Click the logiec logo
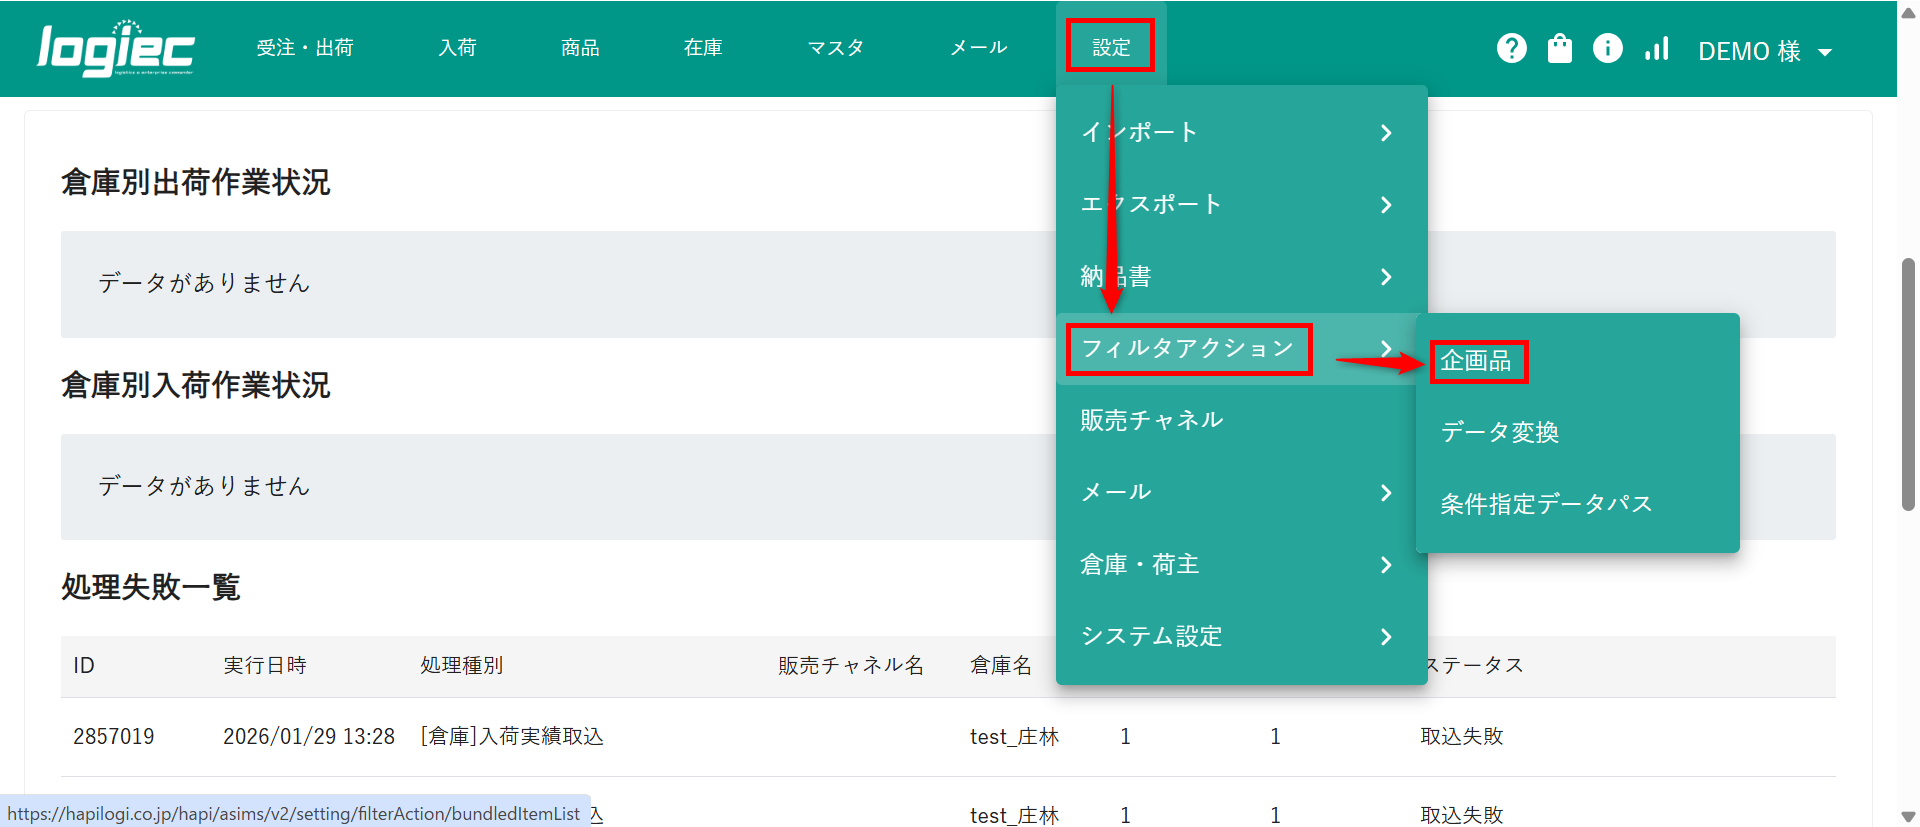 click(x=115, y=49)
